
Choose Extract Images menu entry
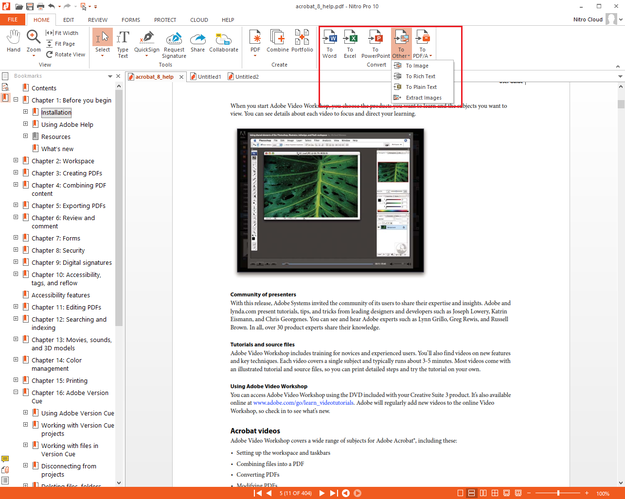423,98
